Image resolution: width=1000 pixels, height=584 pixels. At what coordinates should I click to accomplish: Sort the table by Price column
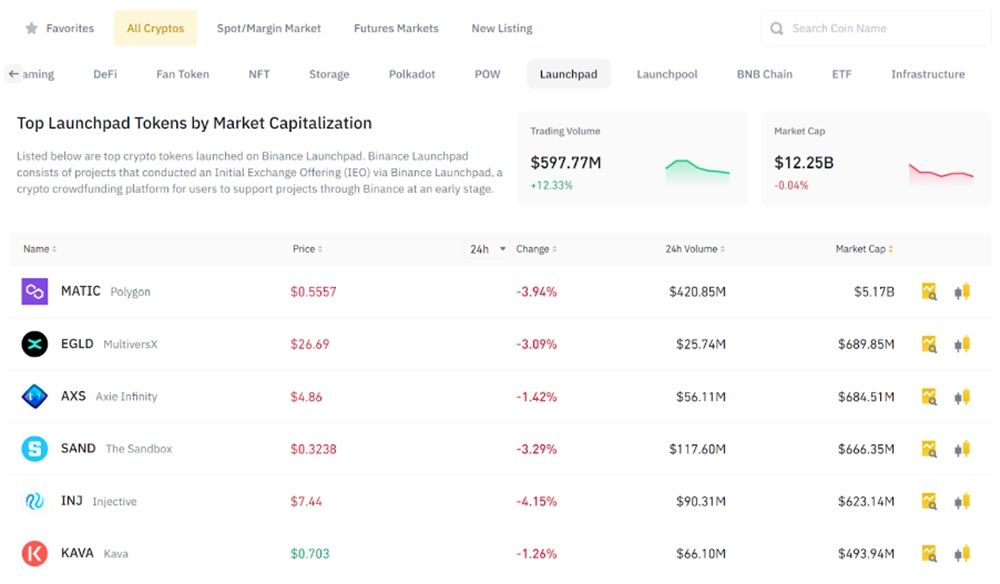pos(307,249)
